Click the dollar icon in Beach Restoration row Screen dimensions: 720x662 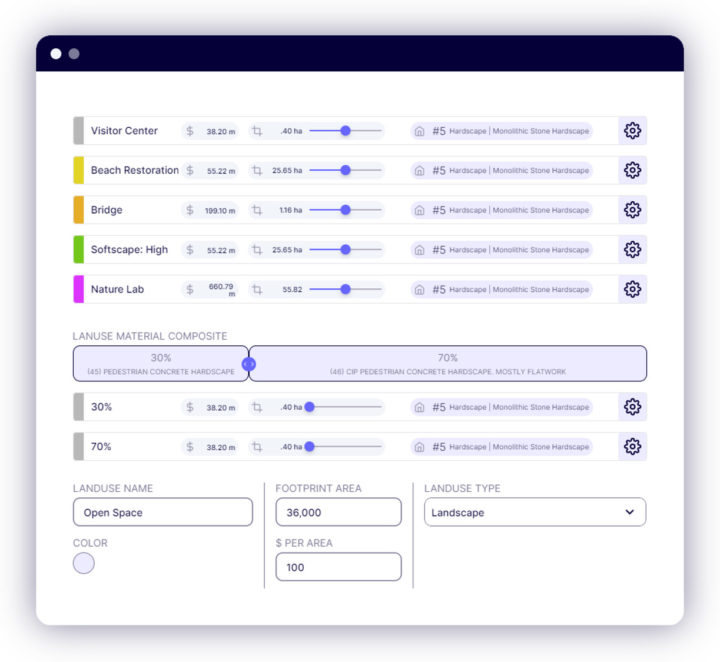click(190, 171)
